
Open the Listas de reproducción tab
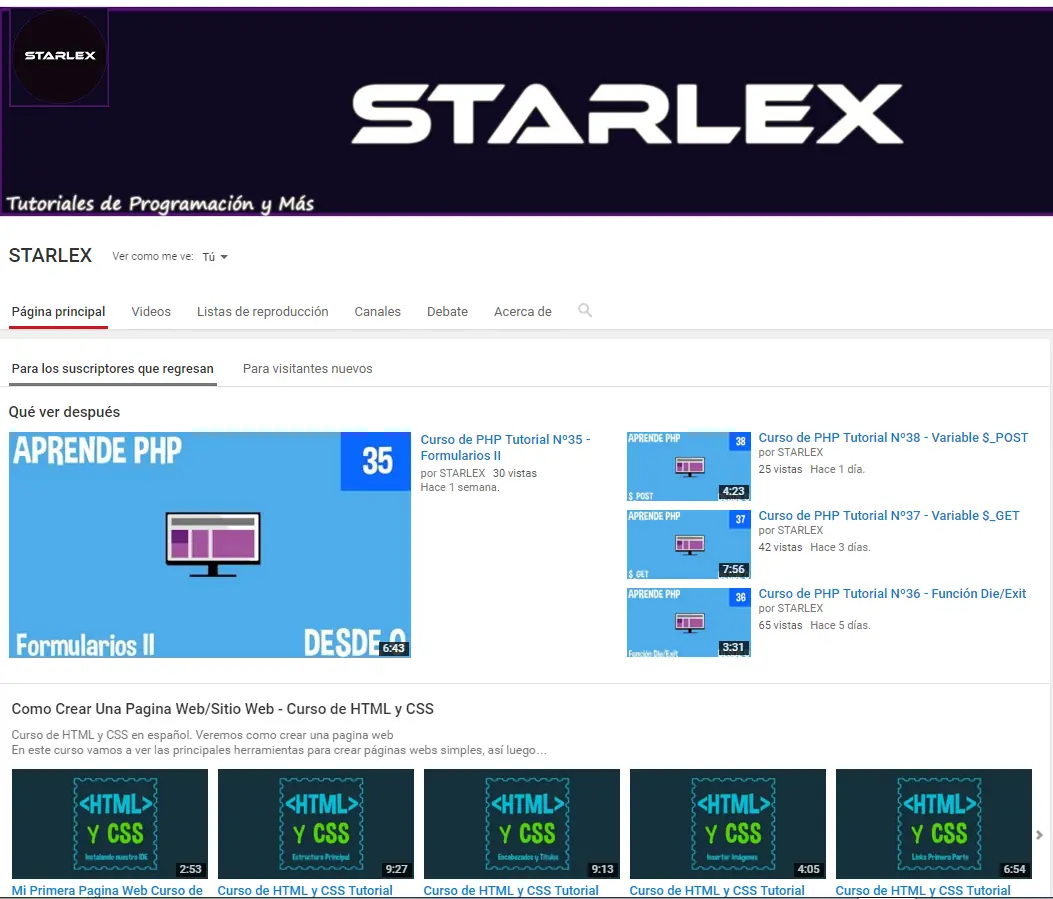[263, 312]
